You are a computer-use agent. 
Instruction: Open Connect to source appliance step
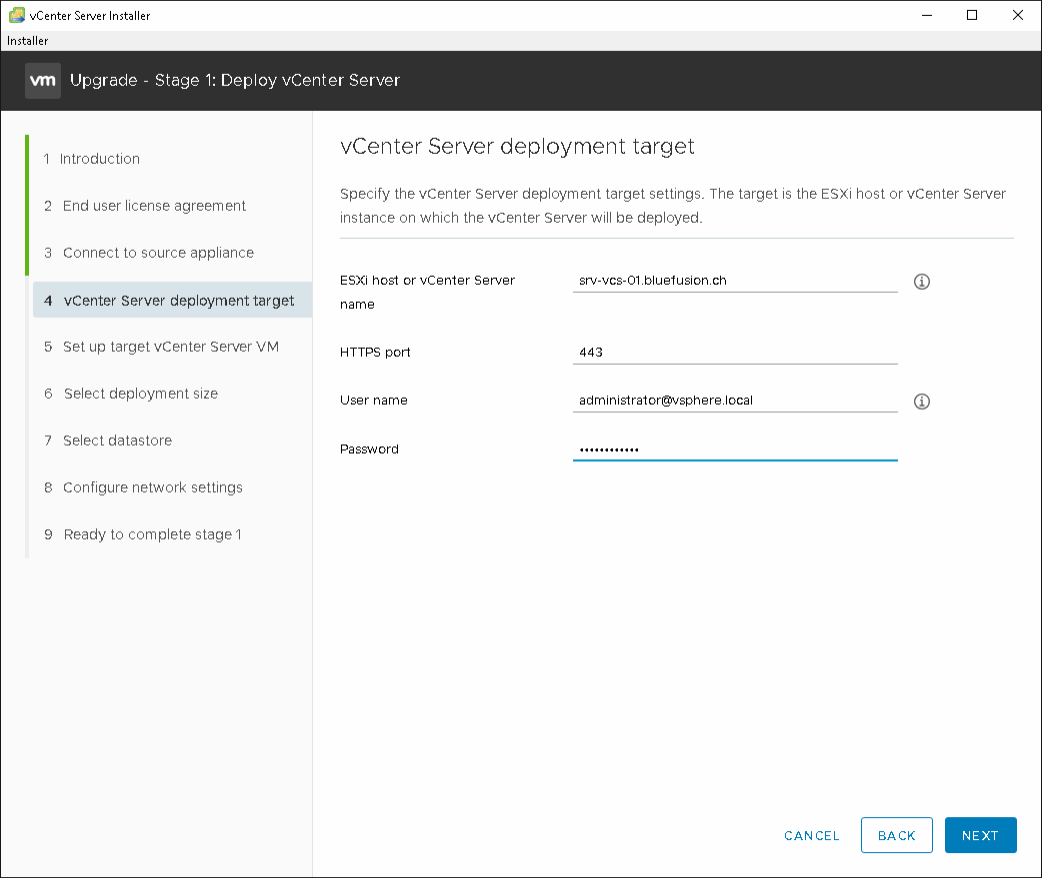click(x=158, y=253)
